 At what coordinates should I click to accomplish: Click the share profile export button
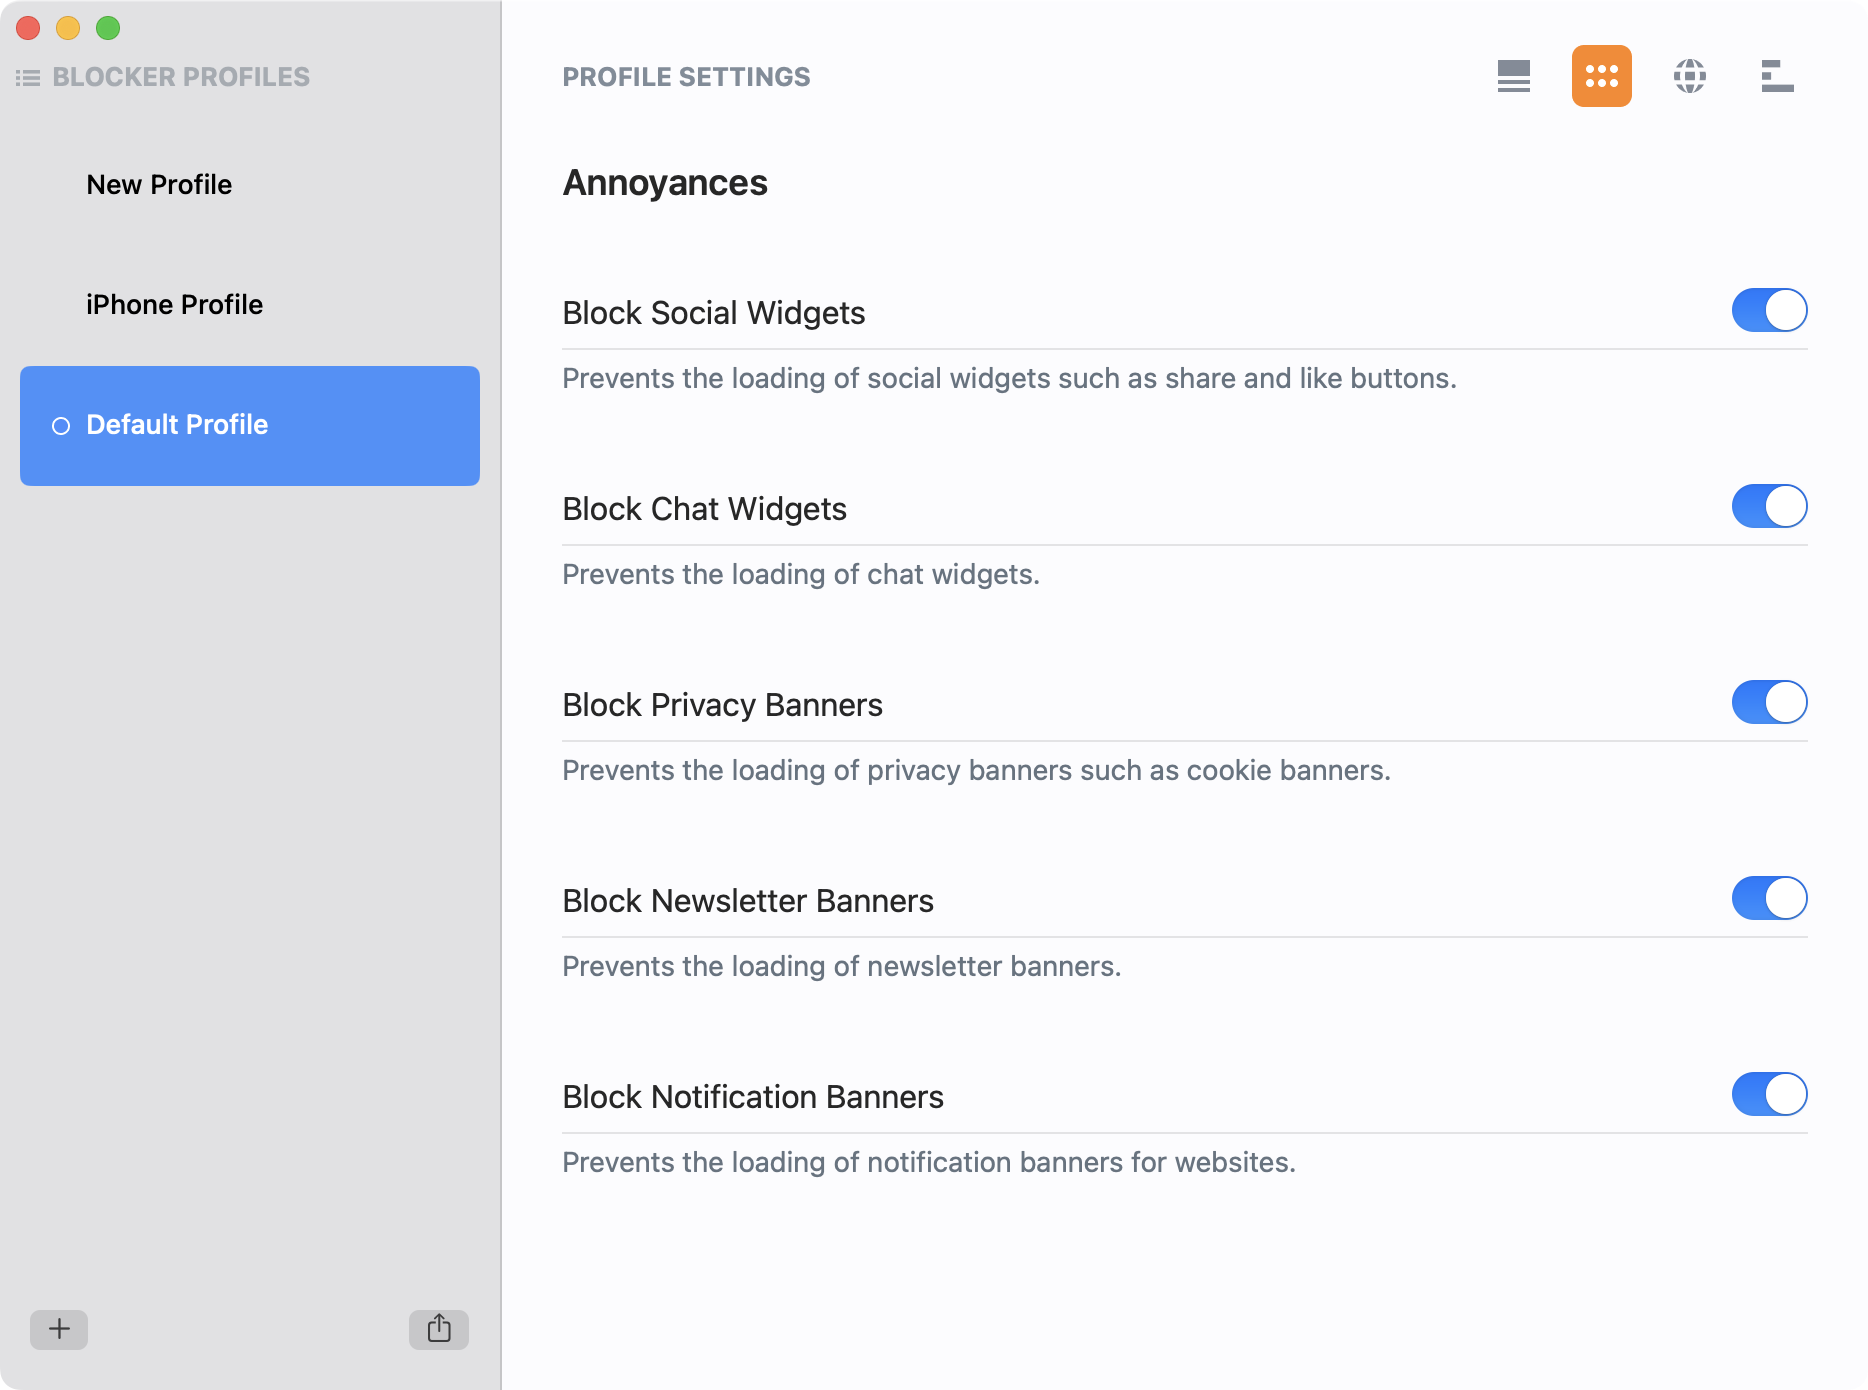pos(439,1329)
